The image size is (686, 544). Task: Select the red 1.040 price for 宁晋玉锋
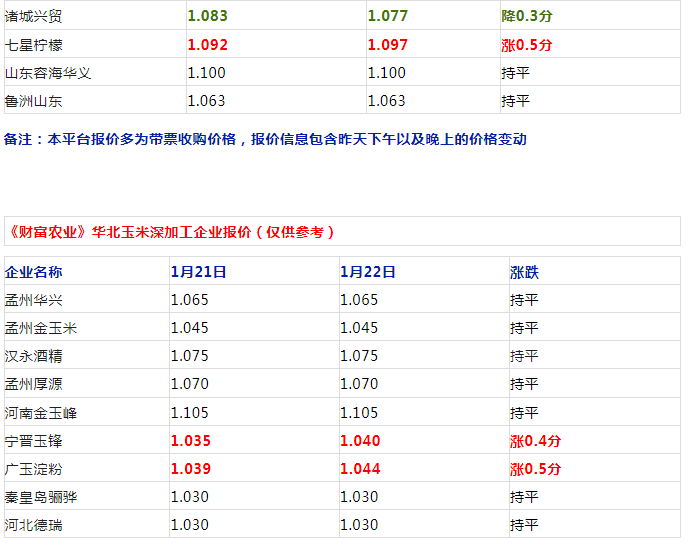tap(360, 441)
